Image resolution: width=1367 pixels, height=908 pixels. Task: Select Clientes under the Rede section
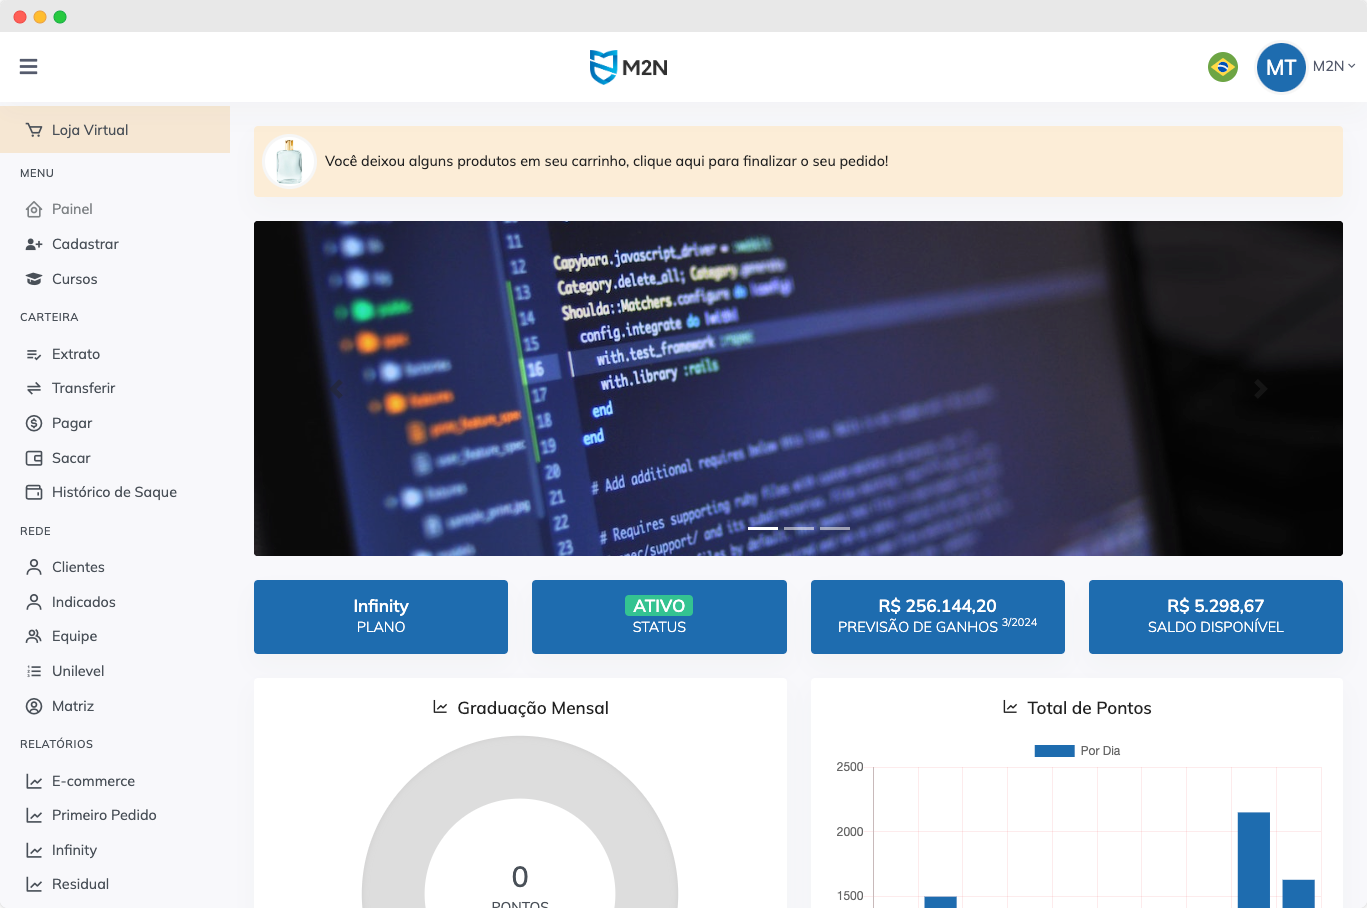[x=78, y=566]
